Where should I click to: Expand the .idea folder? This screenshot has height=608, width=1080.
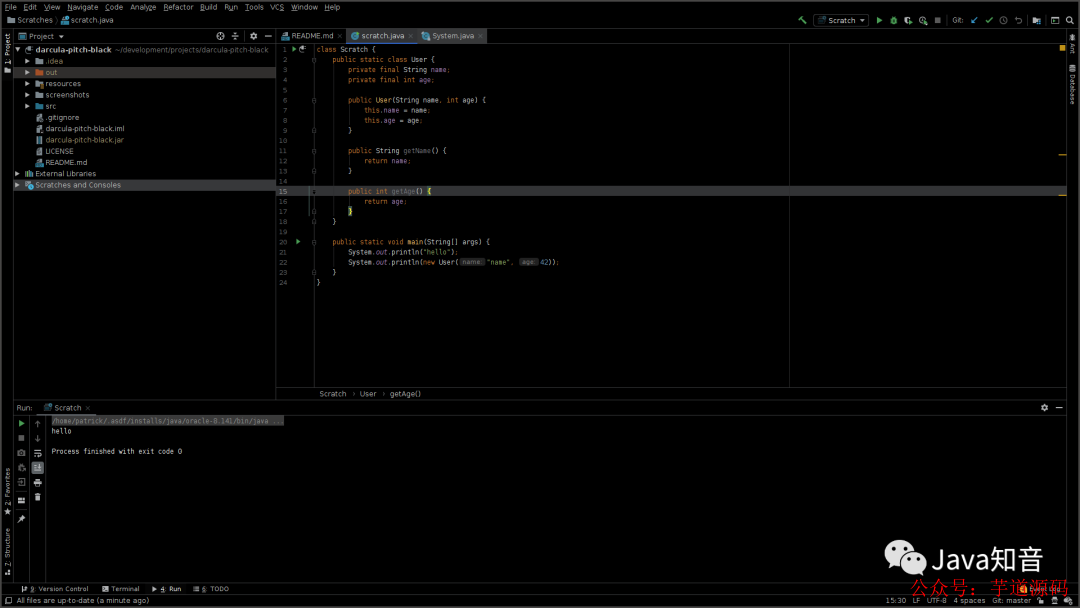[28, 61]
